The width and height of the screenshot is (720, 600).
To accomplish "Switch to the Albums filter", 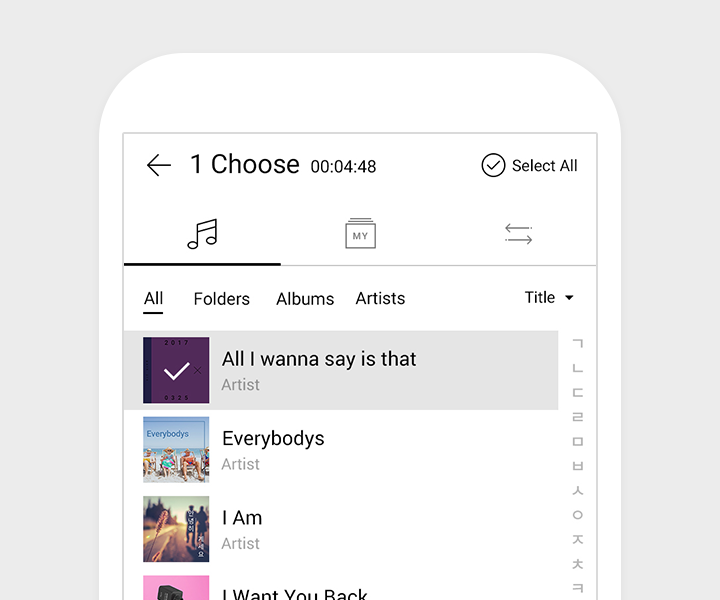I will pyautogui.click(x=305, y=299).
